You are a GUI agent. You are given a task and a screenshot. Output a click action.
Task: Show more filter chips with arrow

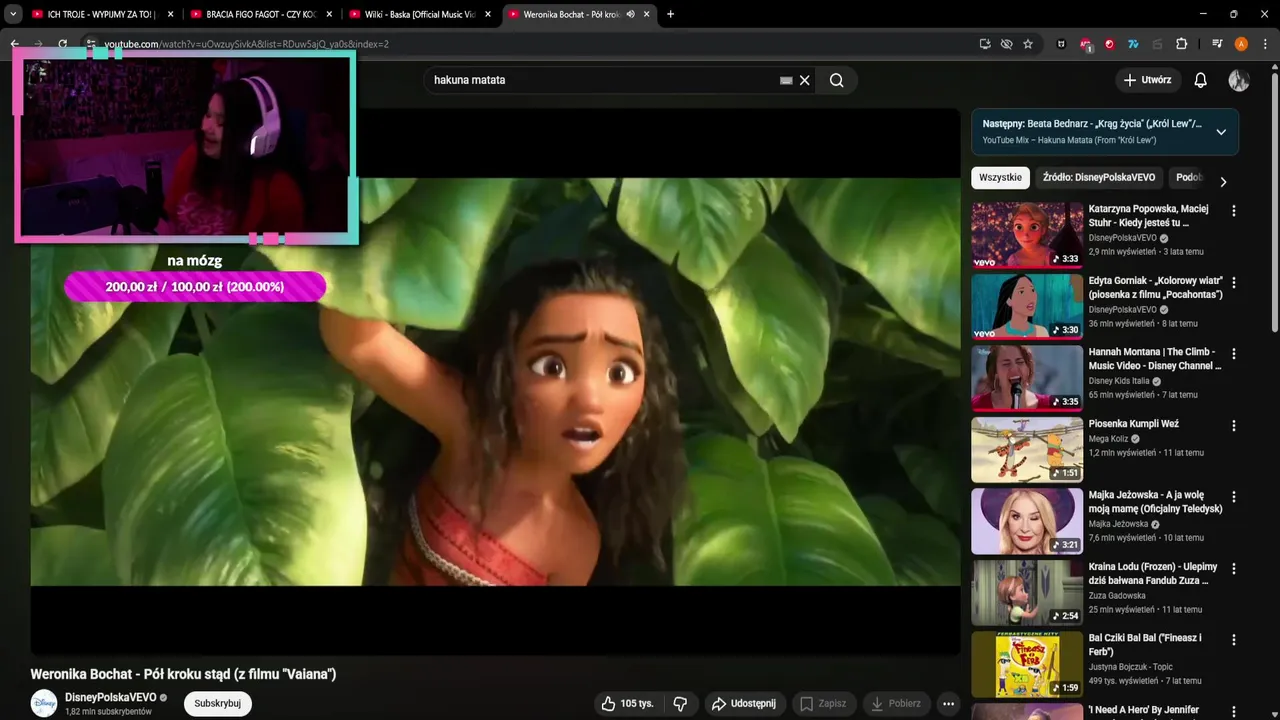coord(1222,181)
